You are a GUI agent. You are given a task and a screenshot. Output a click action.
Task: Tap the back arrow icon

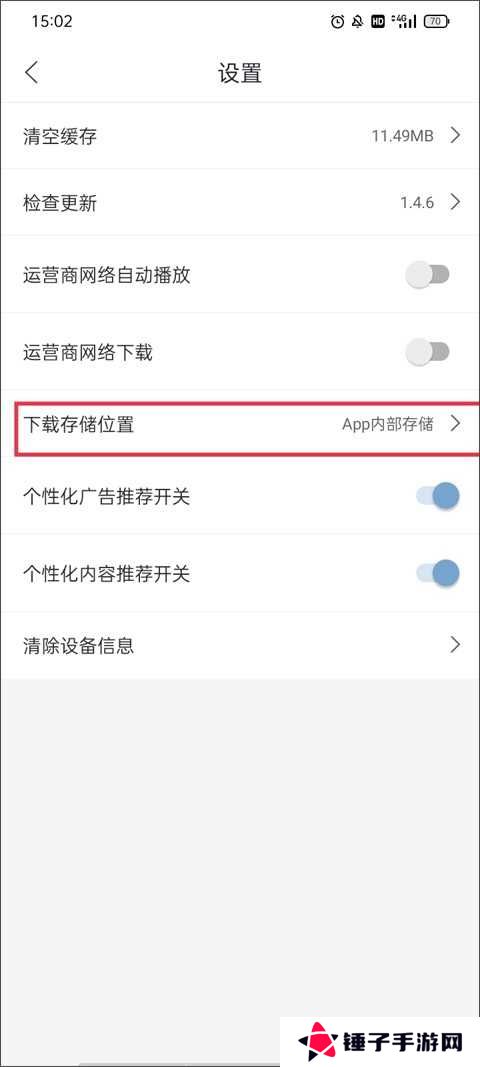click(31, 73)
